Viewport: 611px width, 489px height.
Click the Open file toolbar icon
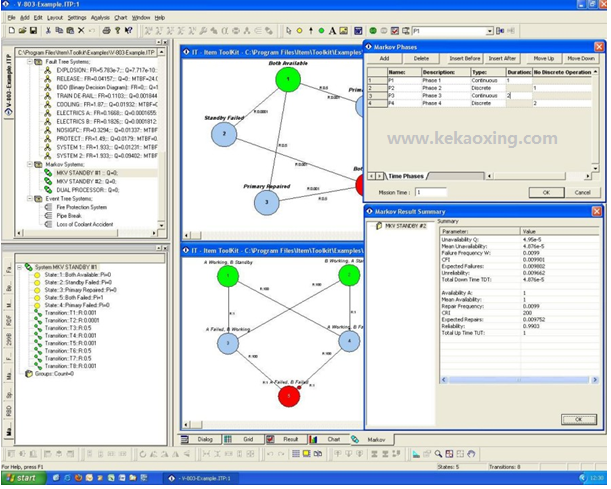tap(22, 32)
